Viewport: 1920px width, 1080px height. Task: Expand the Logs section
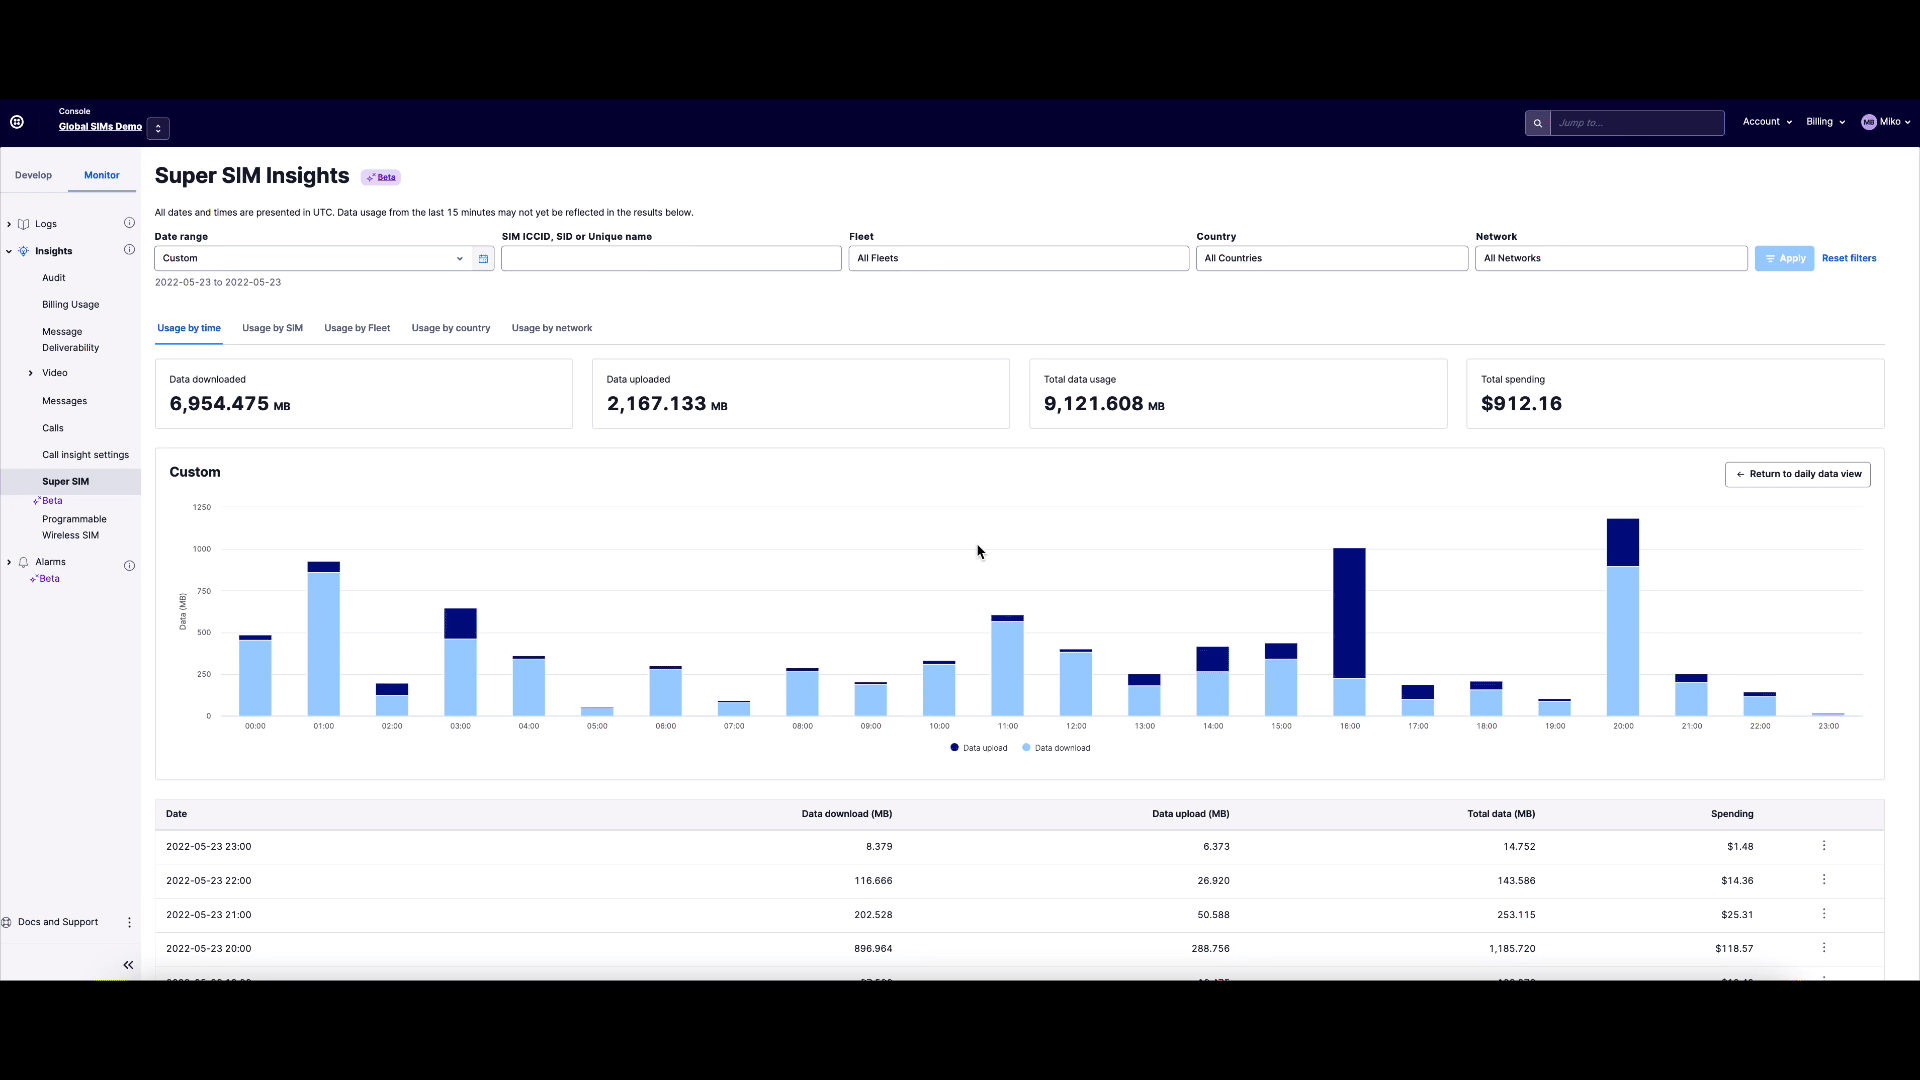(x=9, y=224)
